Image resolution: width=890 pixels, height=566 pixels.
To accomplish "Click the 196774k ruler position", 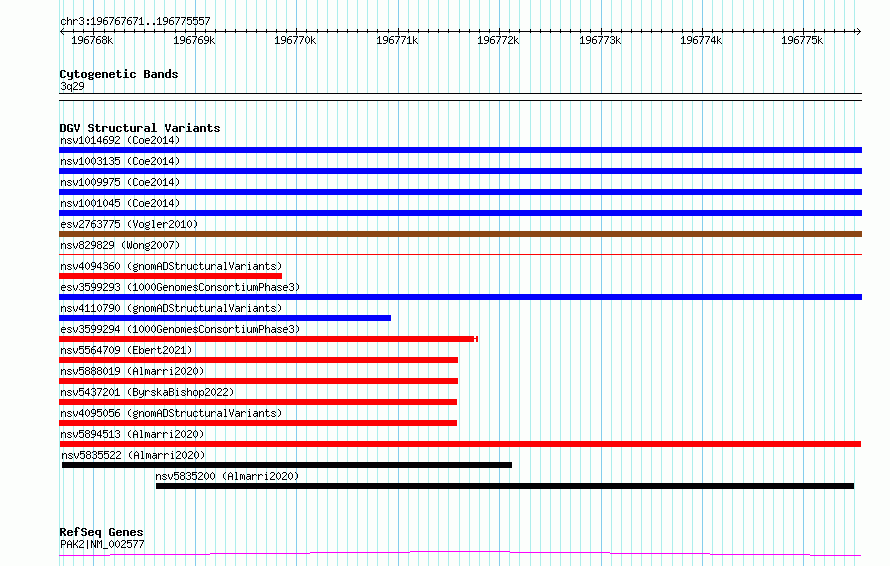I will (702, 40).
